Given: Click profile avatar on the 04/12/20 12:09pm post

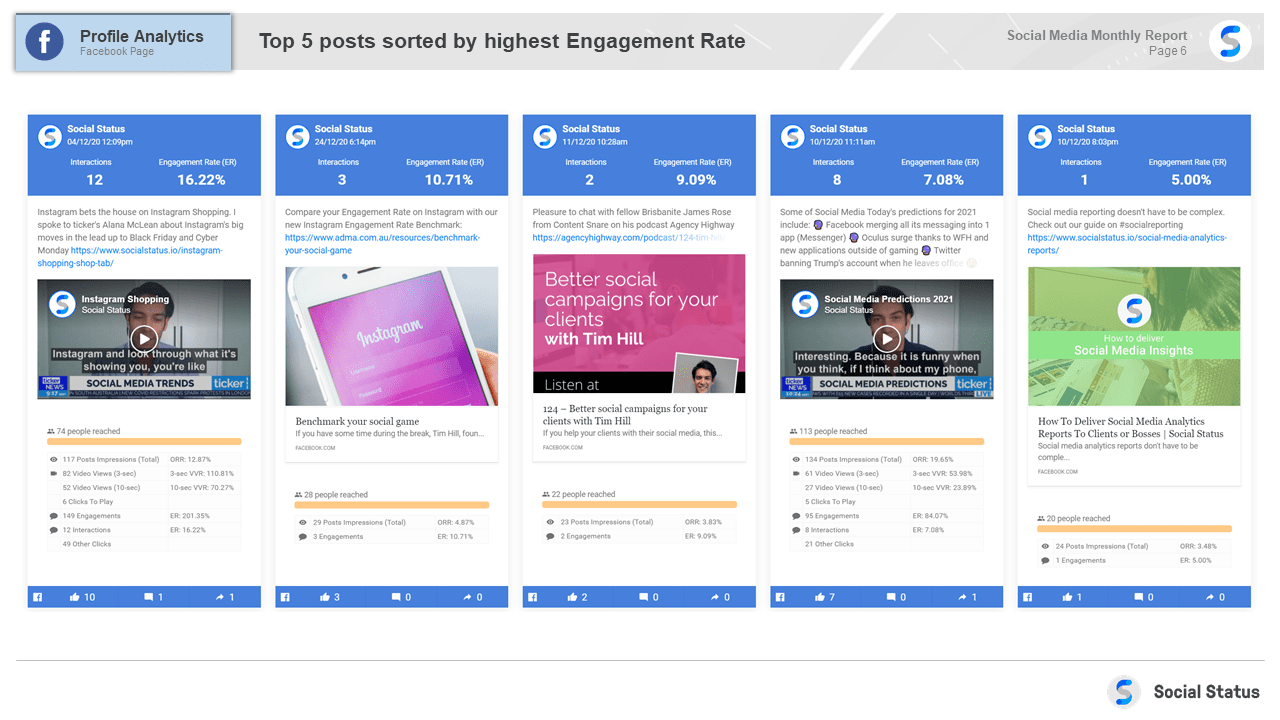Looking at the screenshot, I should [50, 137].
